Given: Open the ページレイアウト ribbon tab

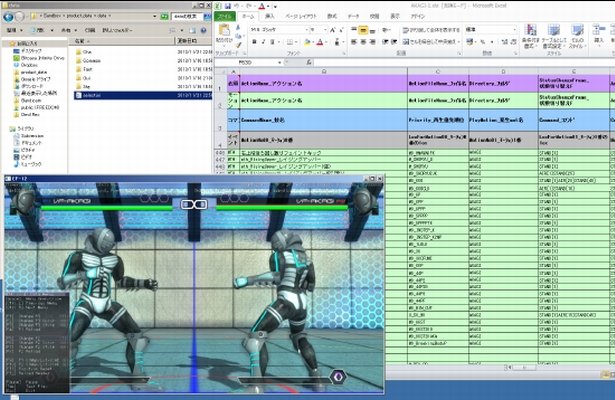Looking at the screenshot, I should [x=301, y=17].
